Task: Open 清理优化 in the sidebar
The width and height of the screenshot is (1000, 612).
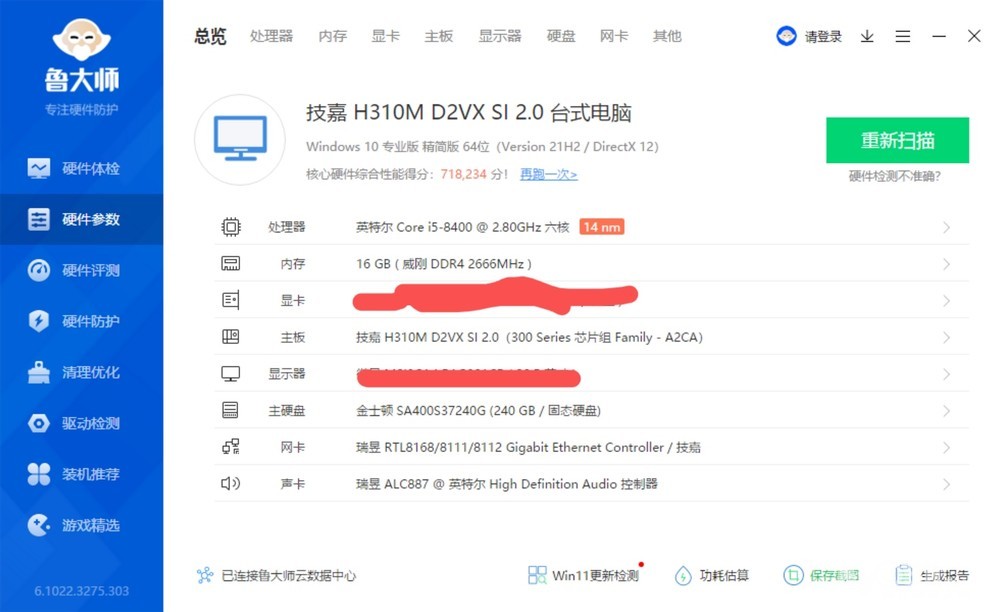Action: click(x=80, y=372)
